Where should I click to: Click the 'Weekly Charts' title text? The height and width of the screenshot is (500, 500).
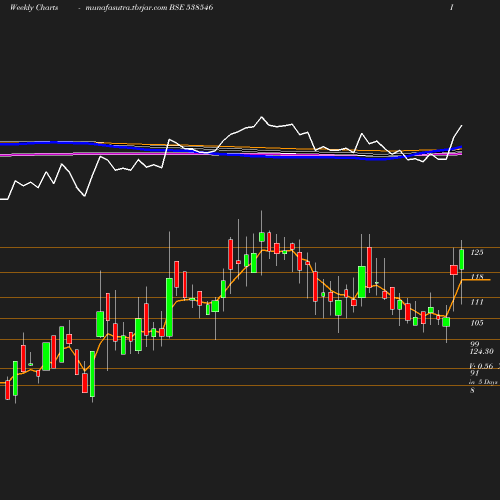tap(34, 7)
